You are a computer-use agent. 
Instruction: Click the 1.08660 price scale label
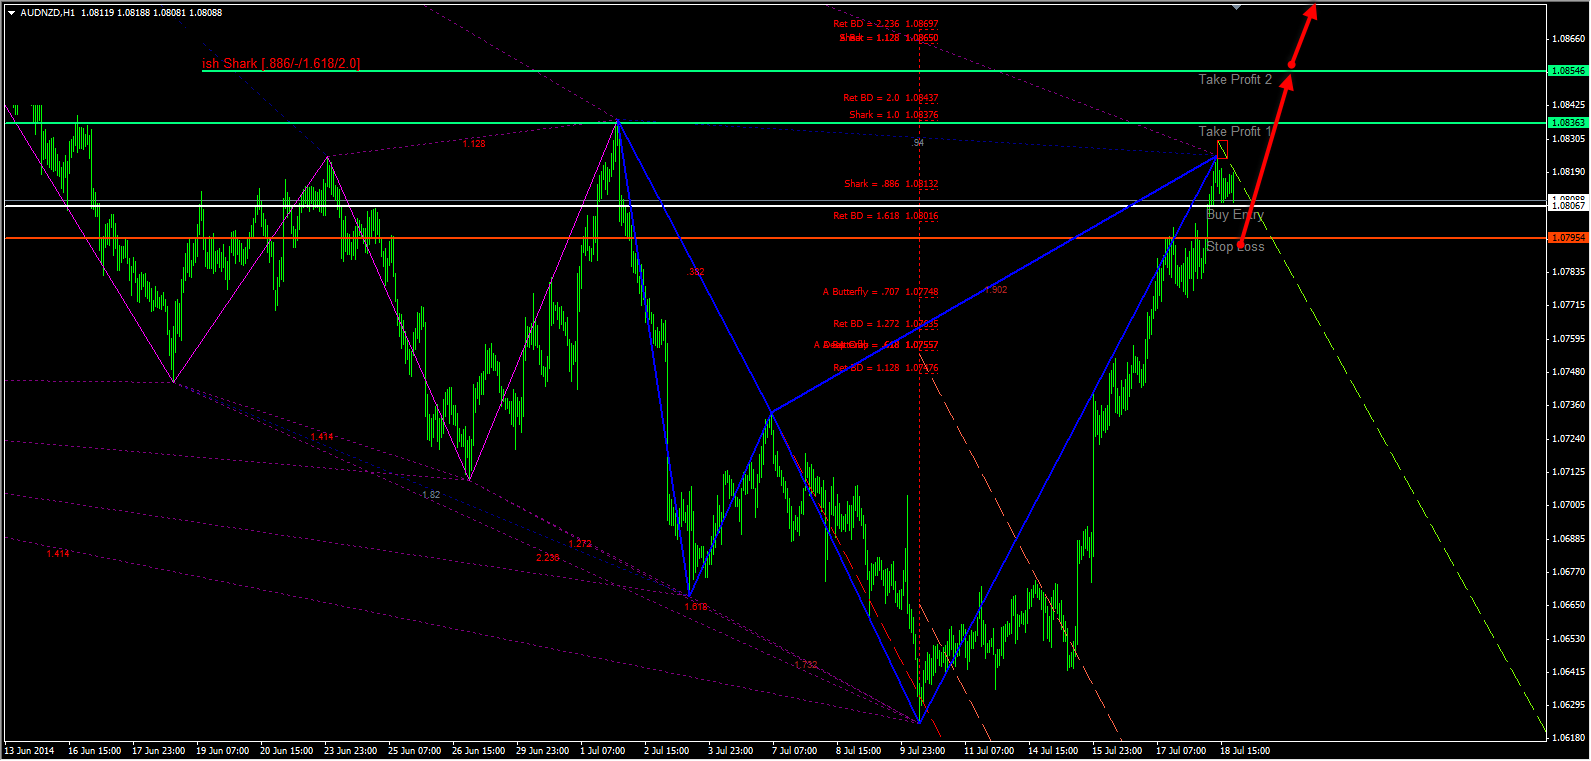[1567, 39]
